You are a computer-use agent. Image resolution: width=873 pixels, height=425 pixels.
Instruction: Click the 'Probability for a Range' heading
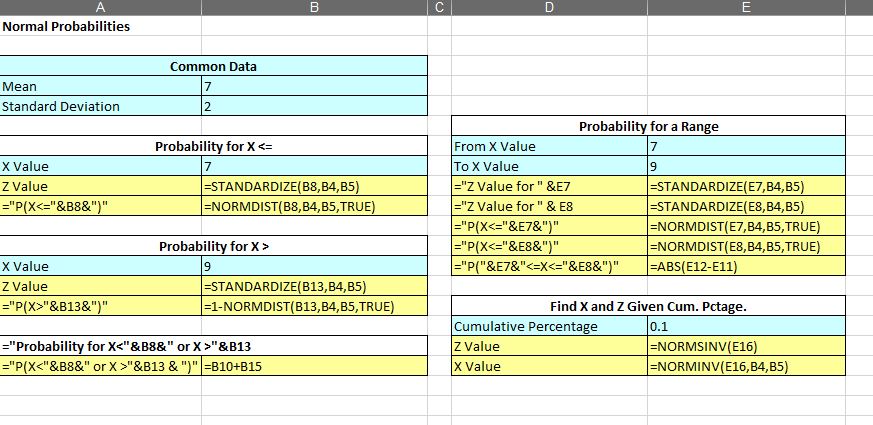(648, 126)
